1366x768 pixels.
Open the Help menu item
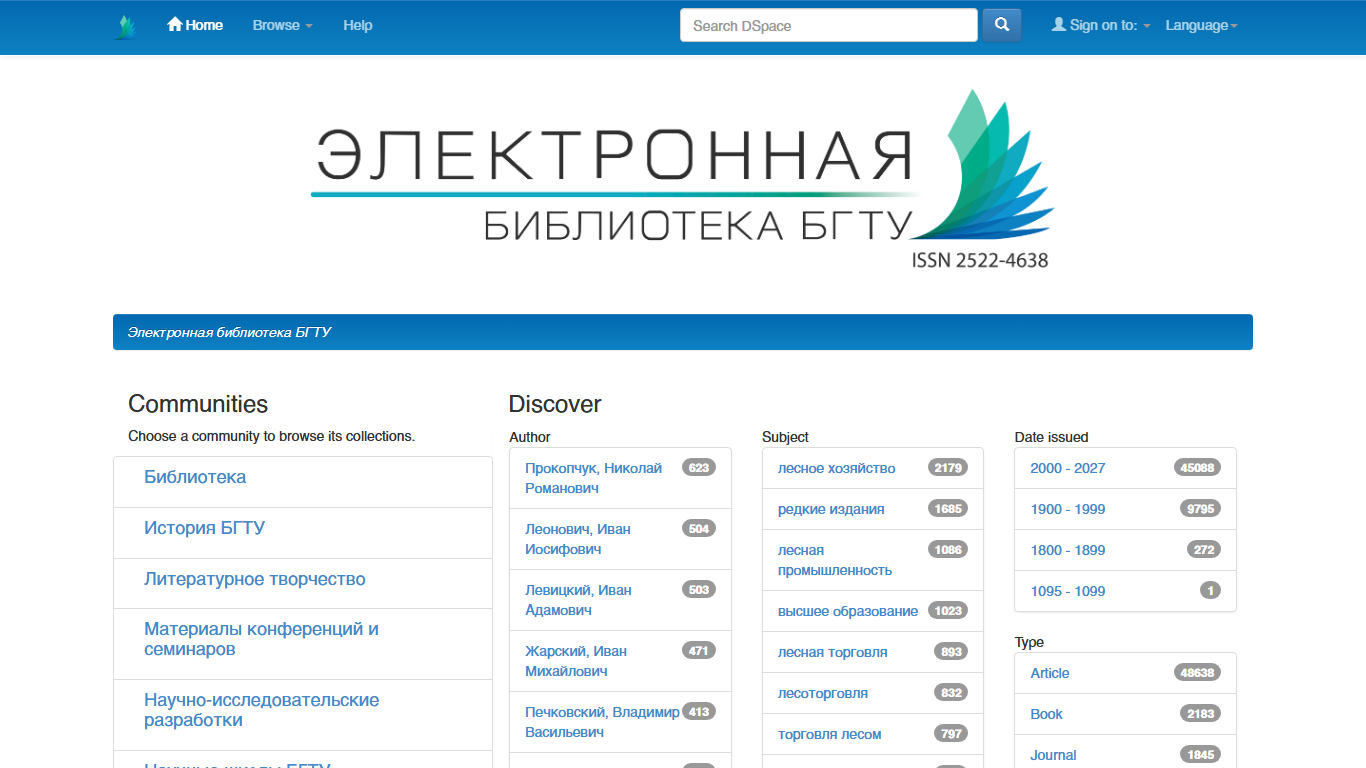[358, 25]
